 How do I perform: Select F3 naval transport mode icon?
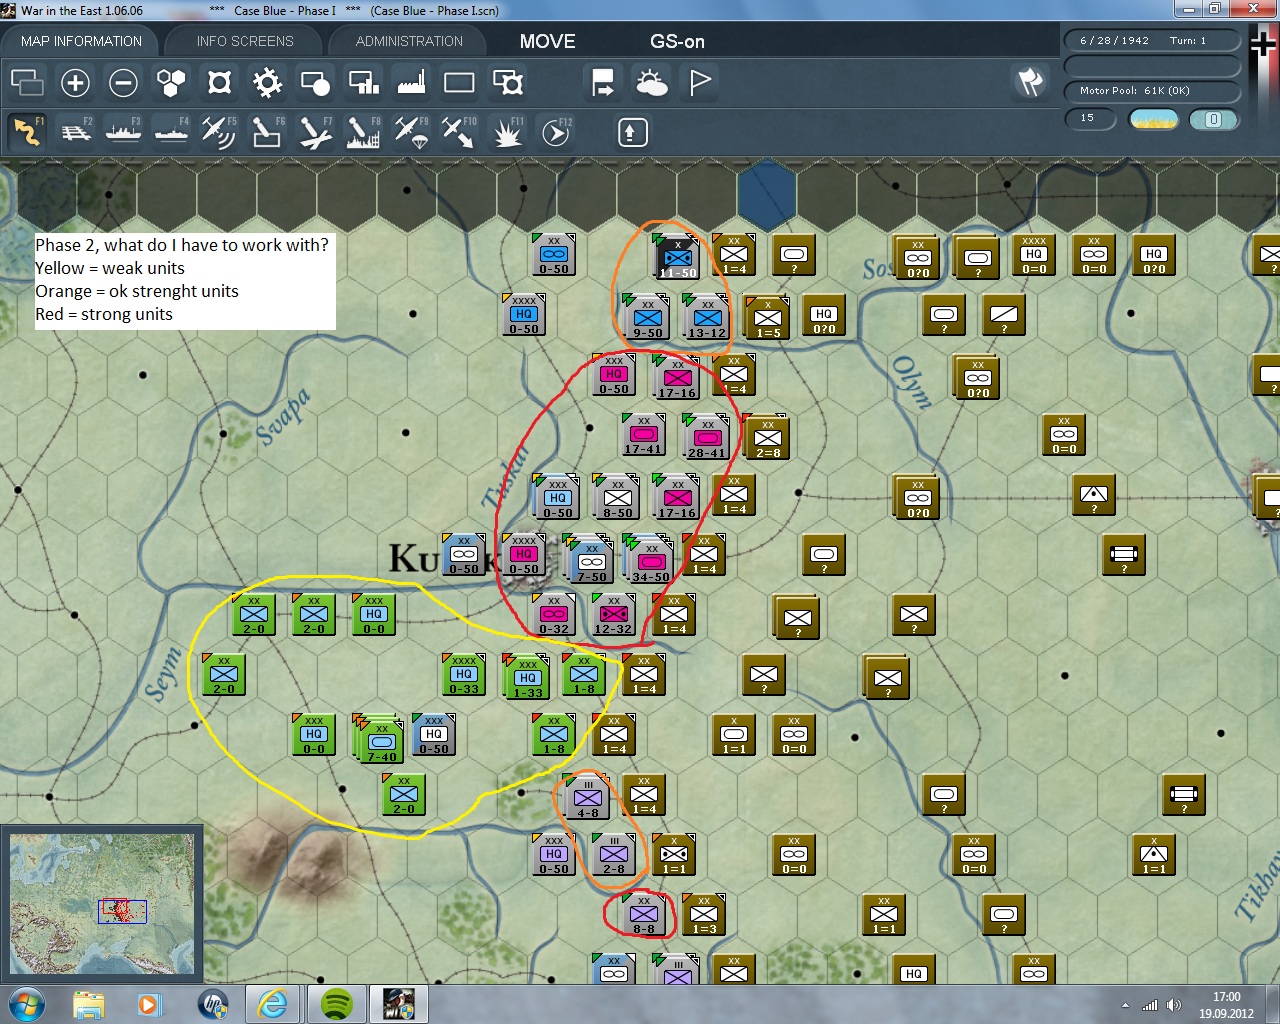click(123, 131)
